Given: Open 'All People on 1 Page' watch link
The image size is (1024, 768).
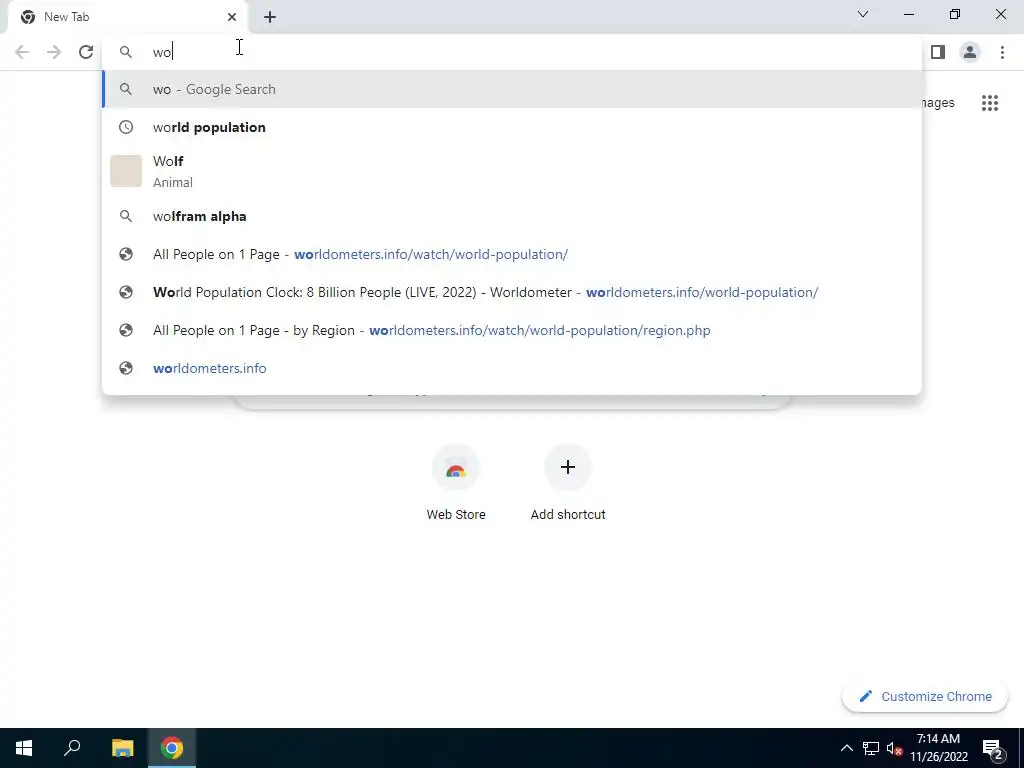Looking at the screenshot, I should coord(512,254).
